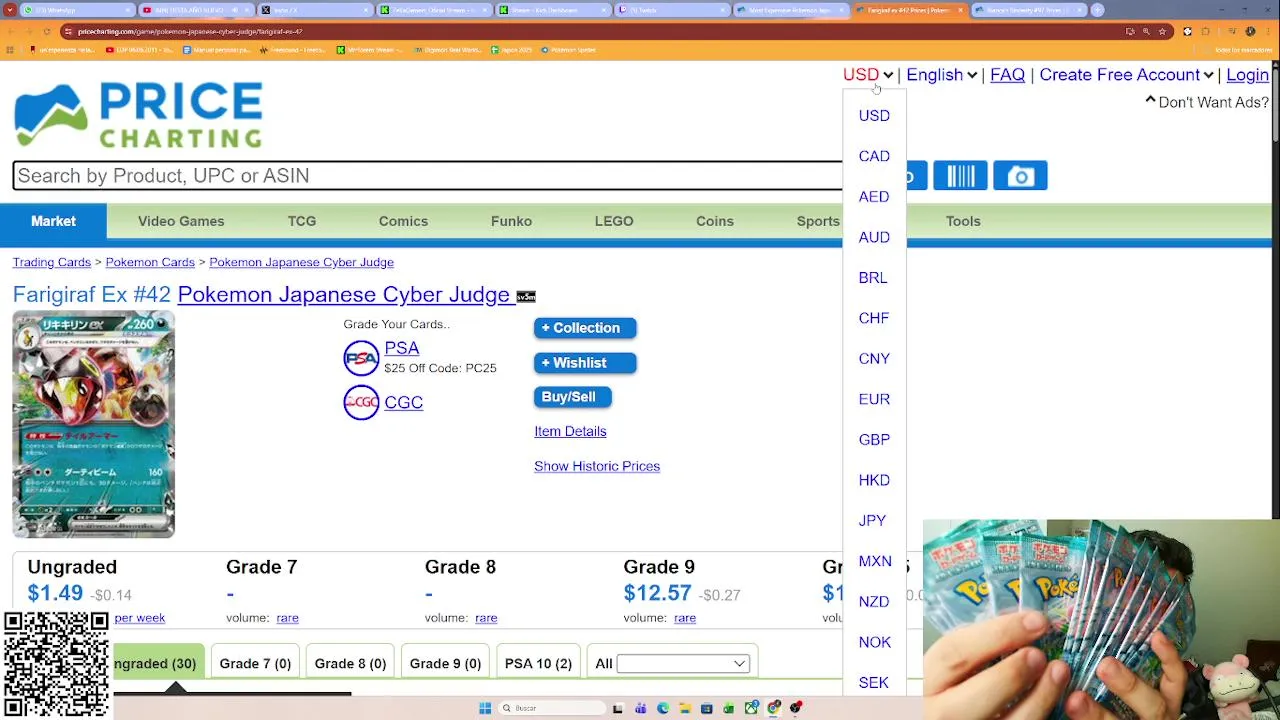Open File Explorer from taskbar

684,708
